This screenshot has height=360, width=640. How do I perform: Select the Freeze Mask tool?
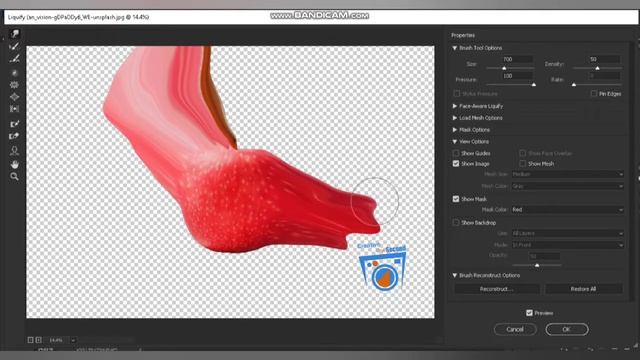14,124
